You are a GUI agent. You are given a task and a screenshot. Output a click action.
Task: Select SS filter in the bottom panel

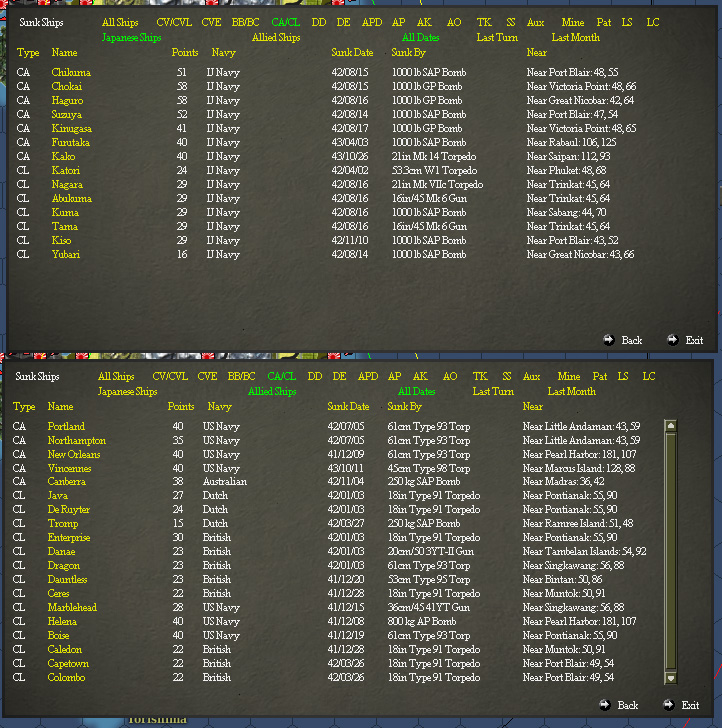pyautogui.click(x=506, y=376)
